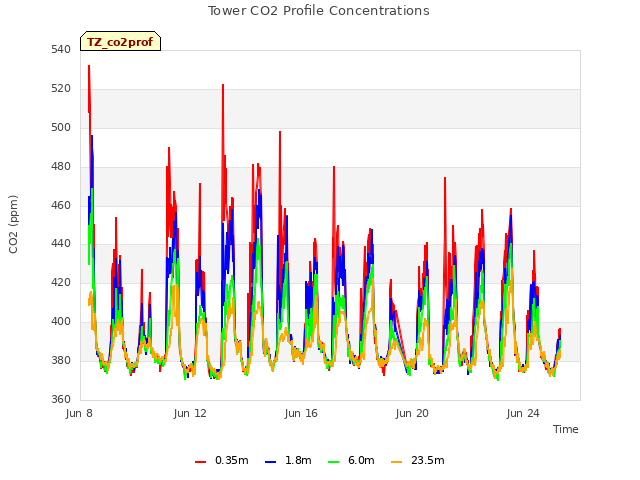The image size is (640, 480).
Task: Click the 460 y-axis tick label
Action: pyautogui.click(x=61, y=205)
